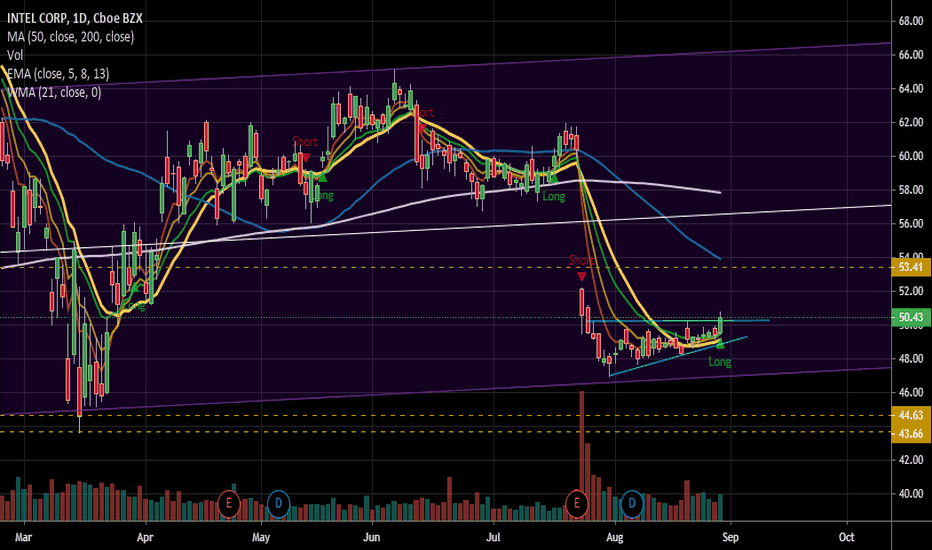Viewport: 932px width, 550px height.
Task: Click the Short label in mid May
Action: click(x=304, y=142)
